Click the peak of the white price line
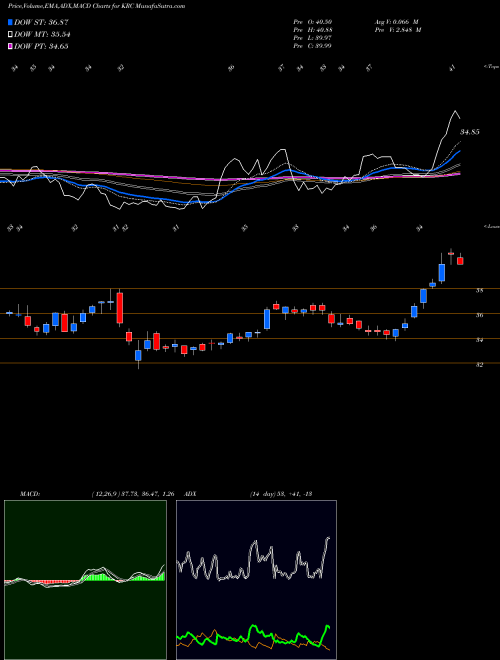 [x=455, y=111]
